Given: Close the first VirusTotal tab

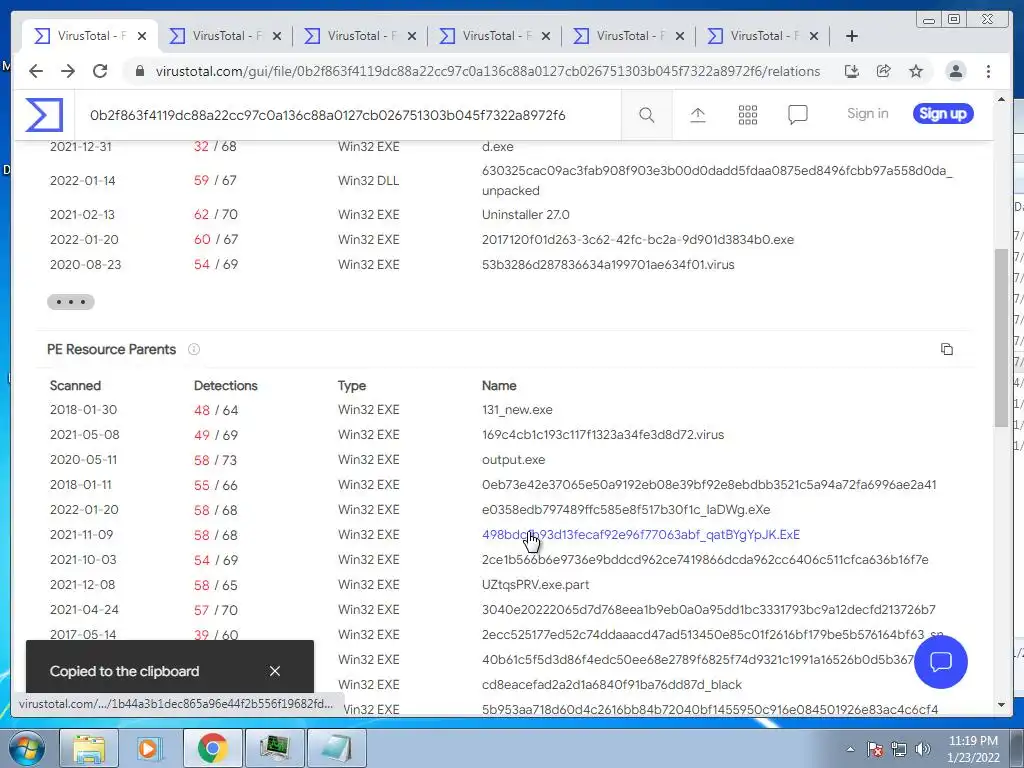Looking at the screenshot, I should point(142,36).
